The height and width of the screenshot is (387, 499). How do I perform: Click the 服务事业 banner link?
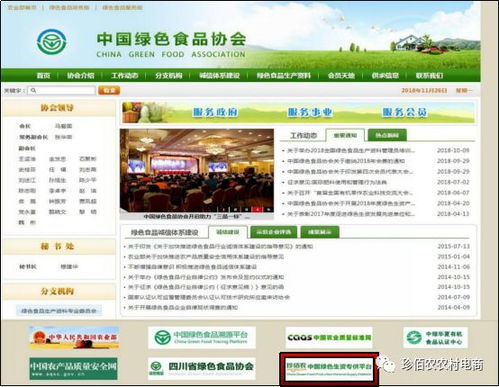[310, 112]
